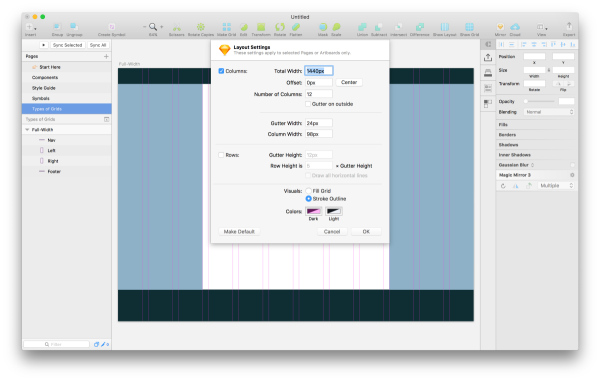600x381 pixels.
Task: Click the Intersect boolean icon
Action: coord(398,26)
